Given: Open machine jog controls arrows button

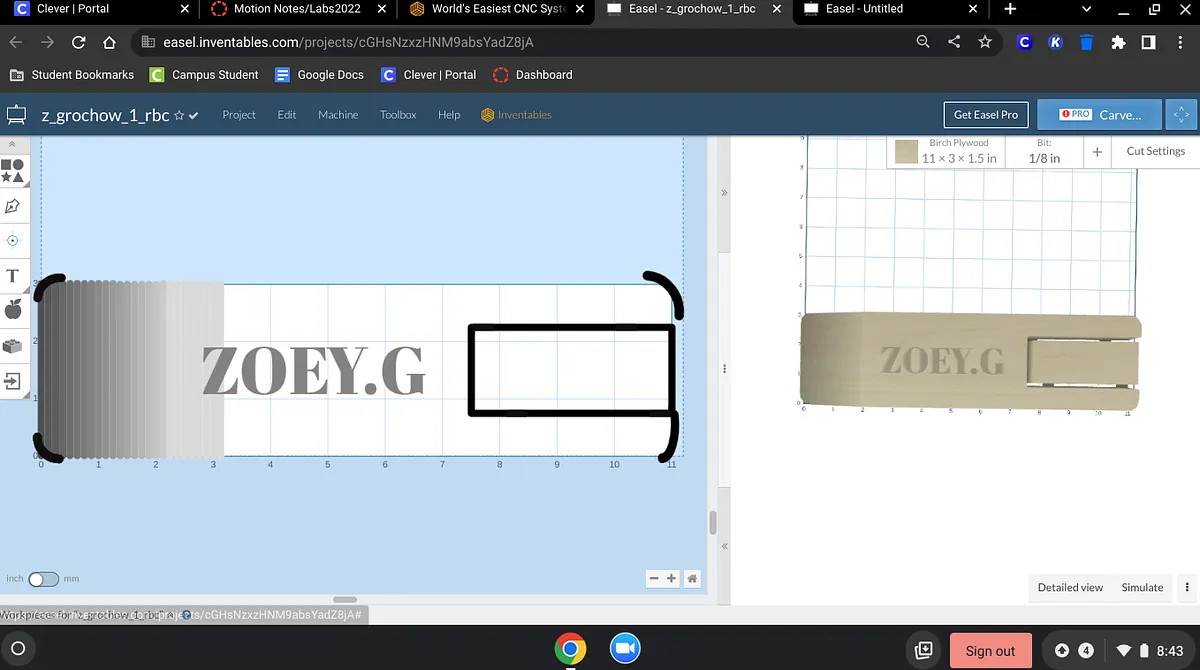Looking at the screenshot, I should tap(1181, 115).
